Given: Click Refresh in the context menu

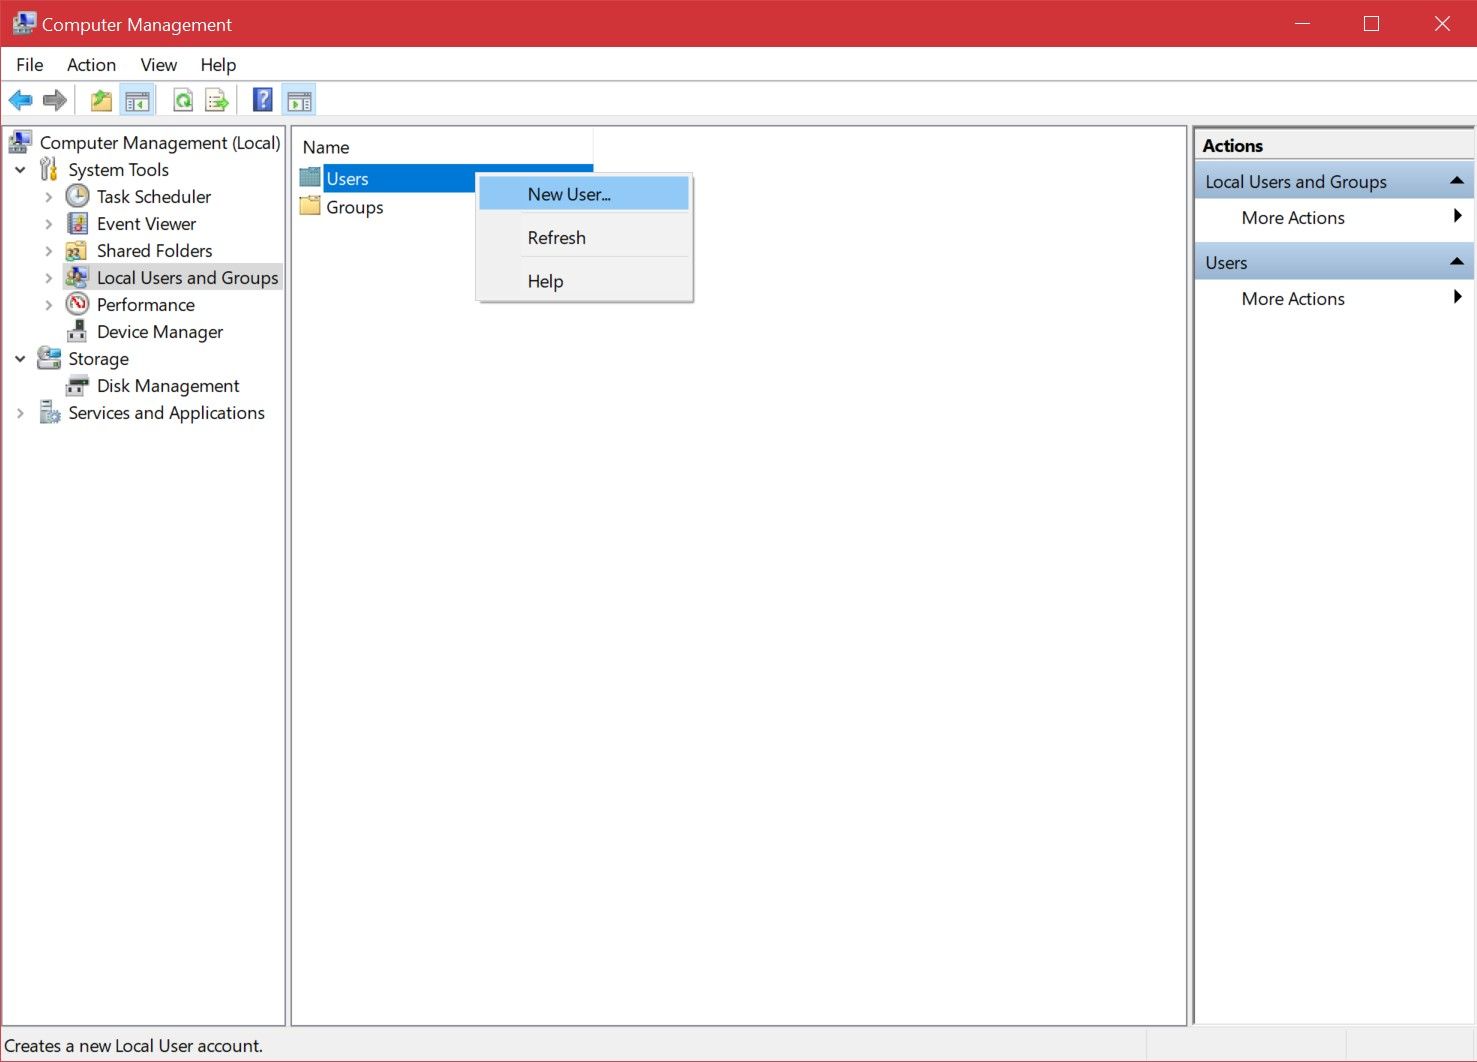Looking at the screenshot, I should point(556,238).
